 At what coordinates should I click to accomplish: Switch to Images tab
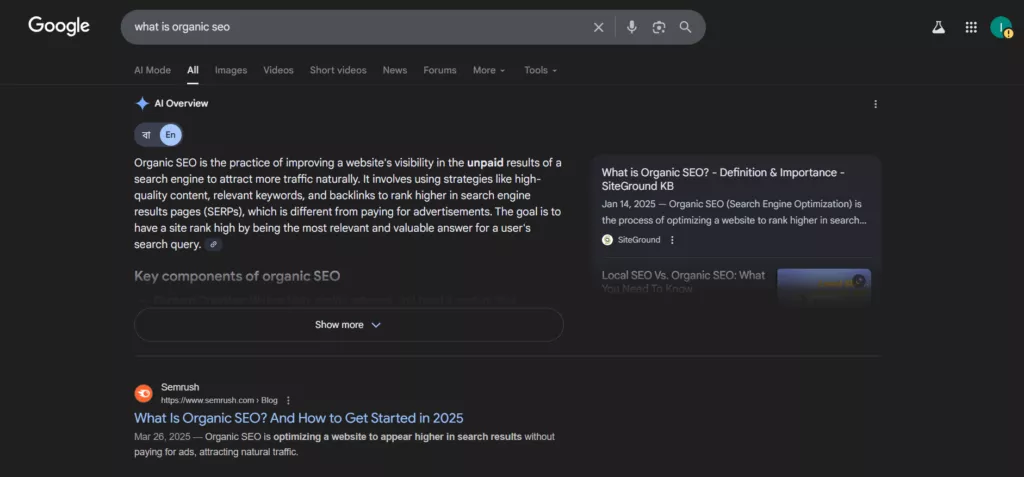[231, 71]
